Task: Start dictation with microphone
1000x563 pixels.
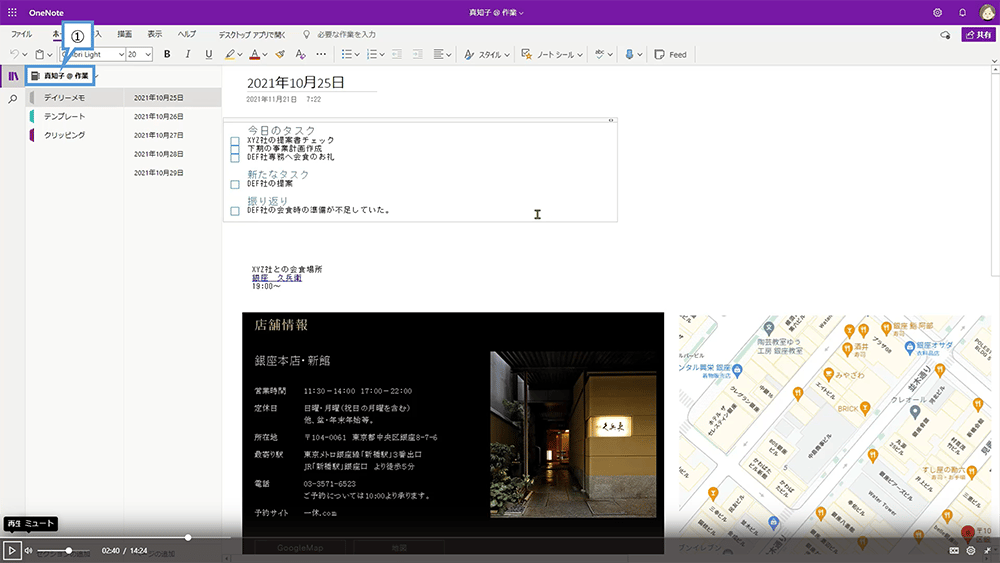Action: (629, 54)
